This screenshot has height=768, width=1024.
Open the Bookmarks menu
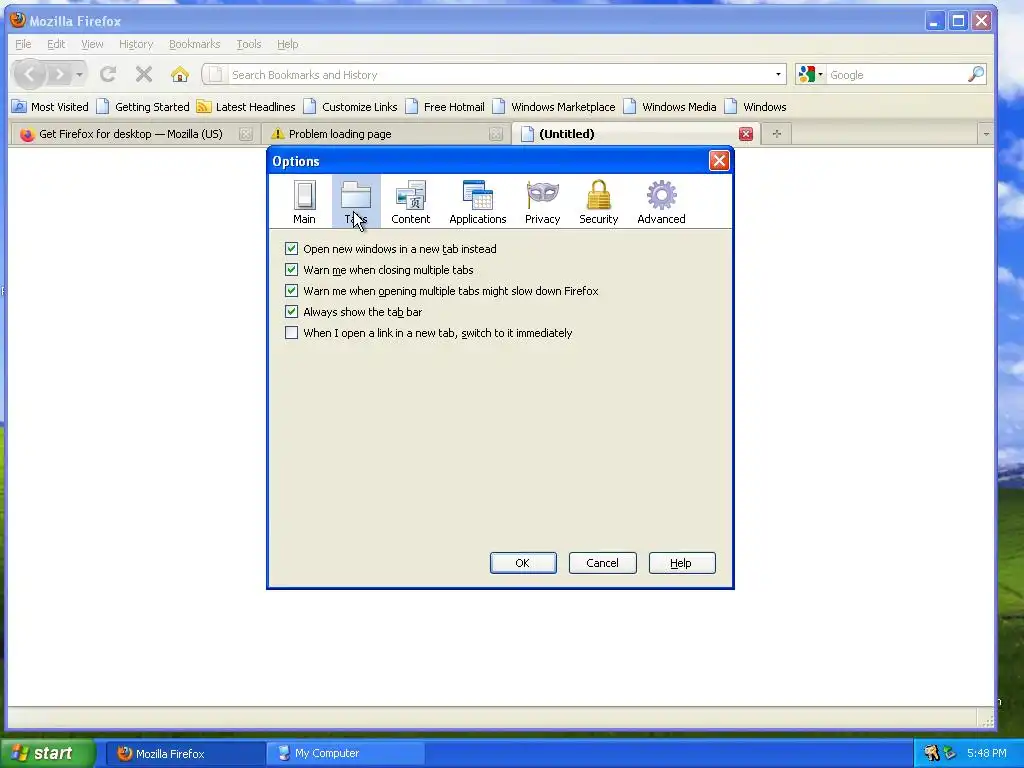[x=195, y=44]
